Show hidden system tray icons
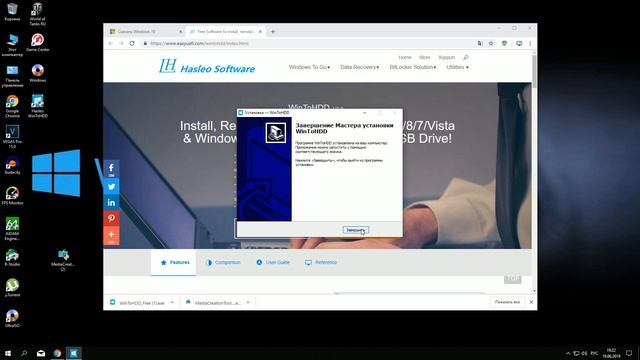 [568, 353]
